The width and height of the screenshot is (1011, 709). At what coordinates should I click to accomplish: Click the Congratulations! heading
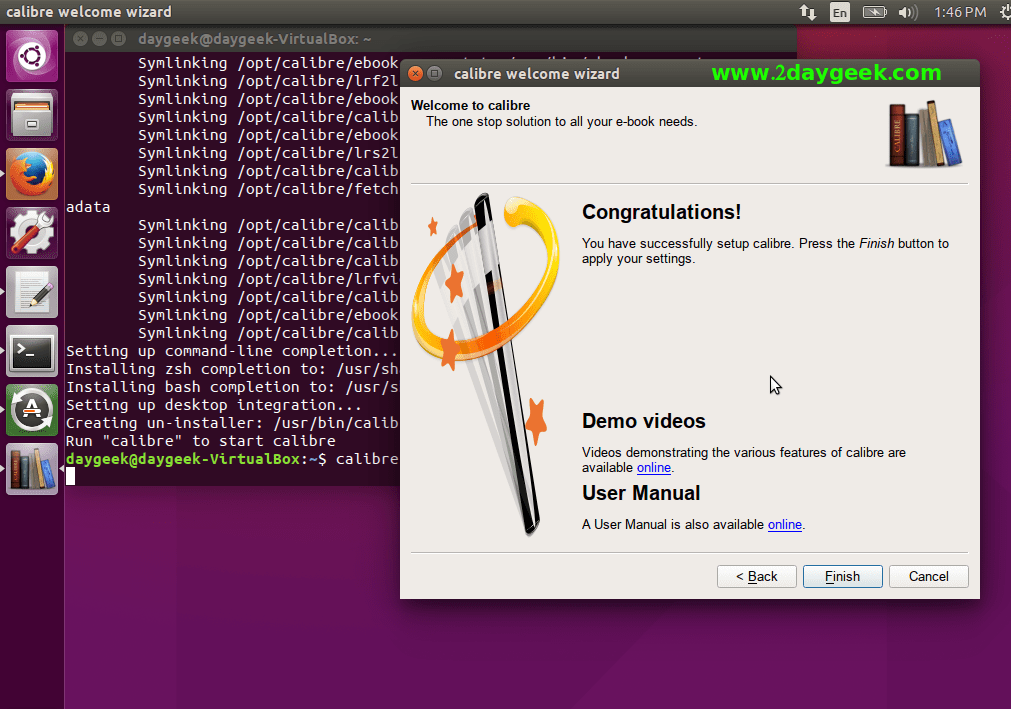[662, 212]
